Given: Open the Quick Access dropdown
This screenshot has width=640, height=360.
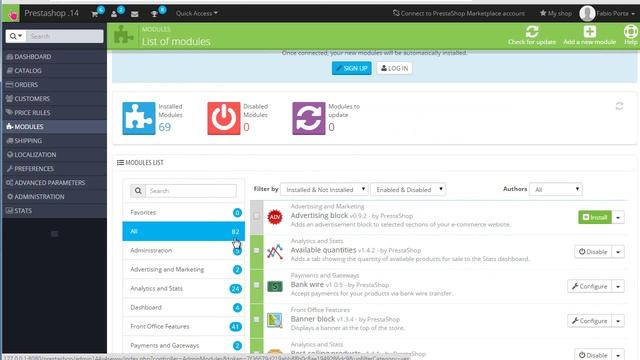Looking at the screenshot, I should pyautogui.click(x=196, y=13).
